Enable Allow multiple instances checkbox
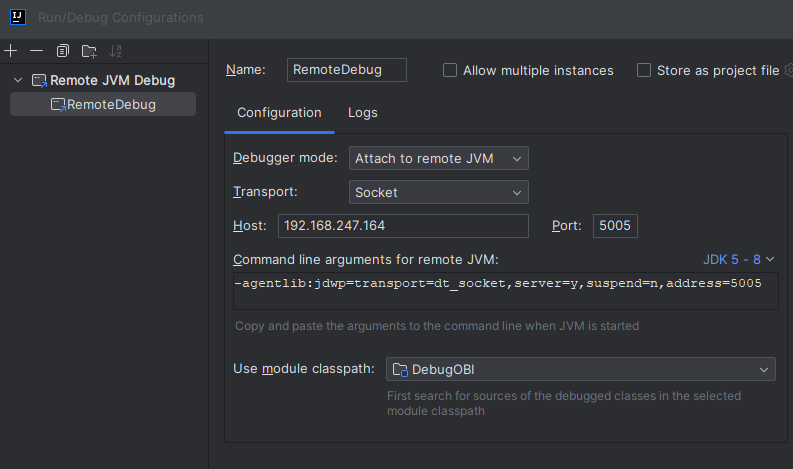Viewport: 793px width, 469px height. click(450, 70)
